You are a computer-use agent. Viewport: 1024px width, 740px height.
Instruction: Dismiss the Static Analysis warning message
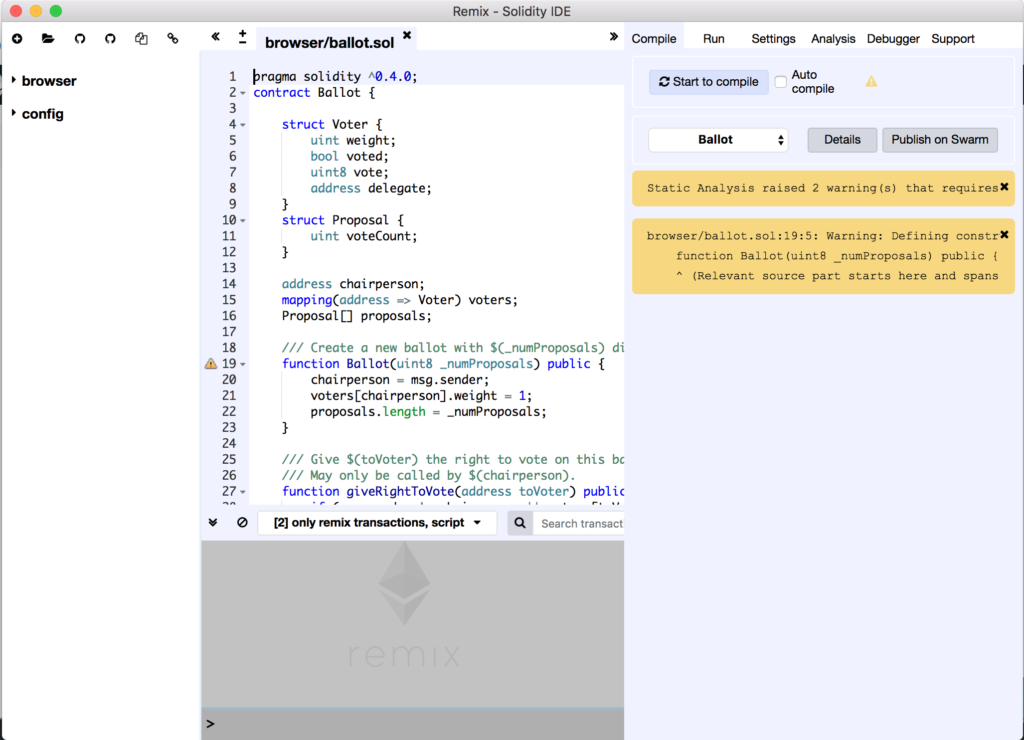1004,187
